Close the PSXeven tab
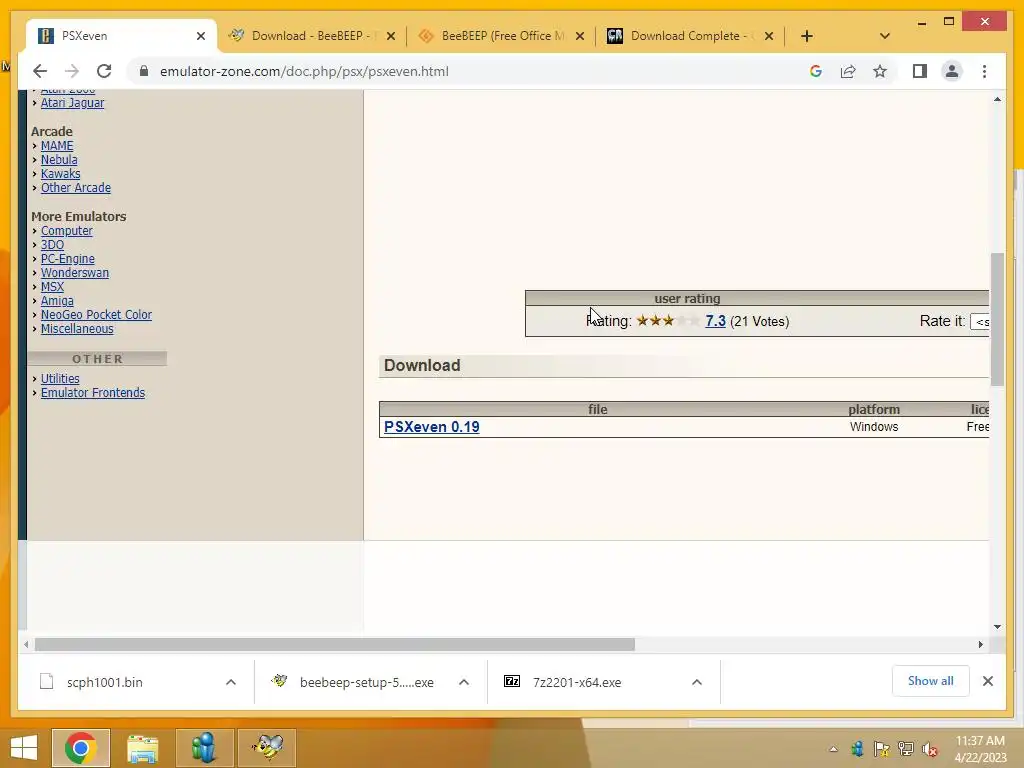The width and height of the screenshot is (1024, 768). point(200,36)
